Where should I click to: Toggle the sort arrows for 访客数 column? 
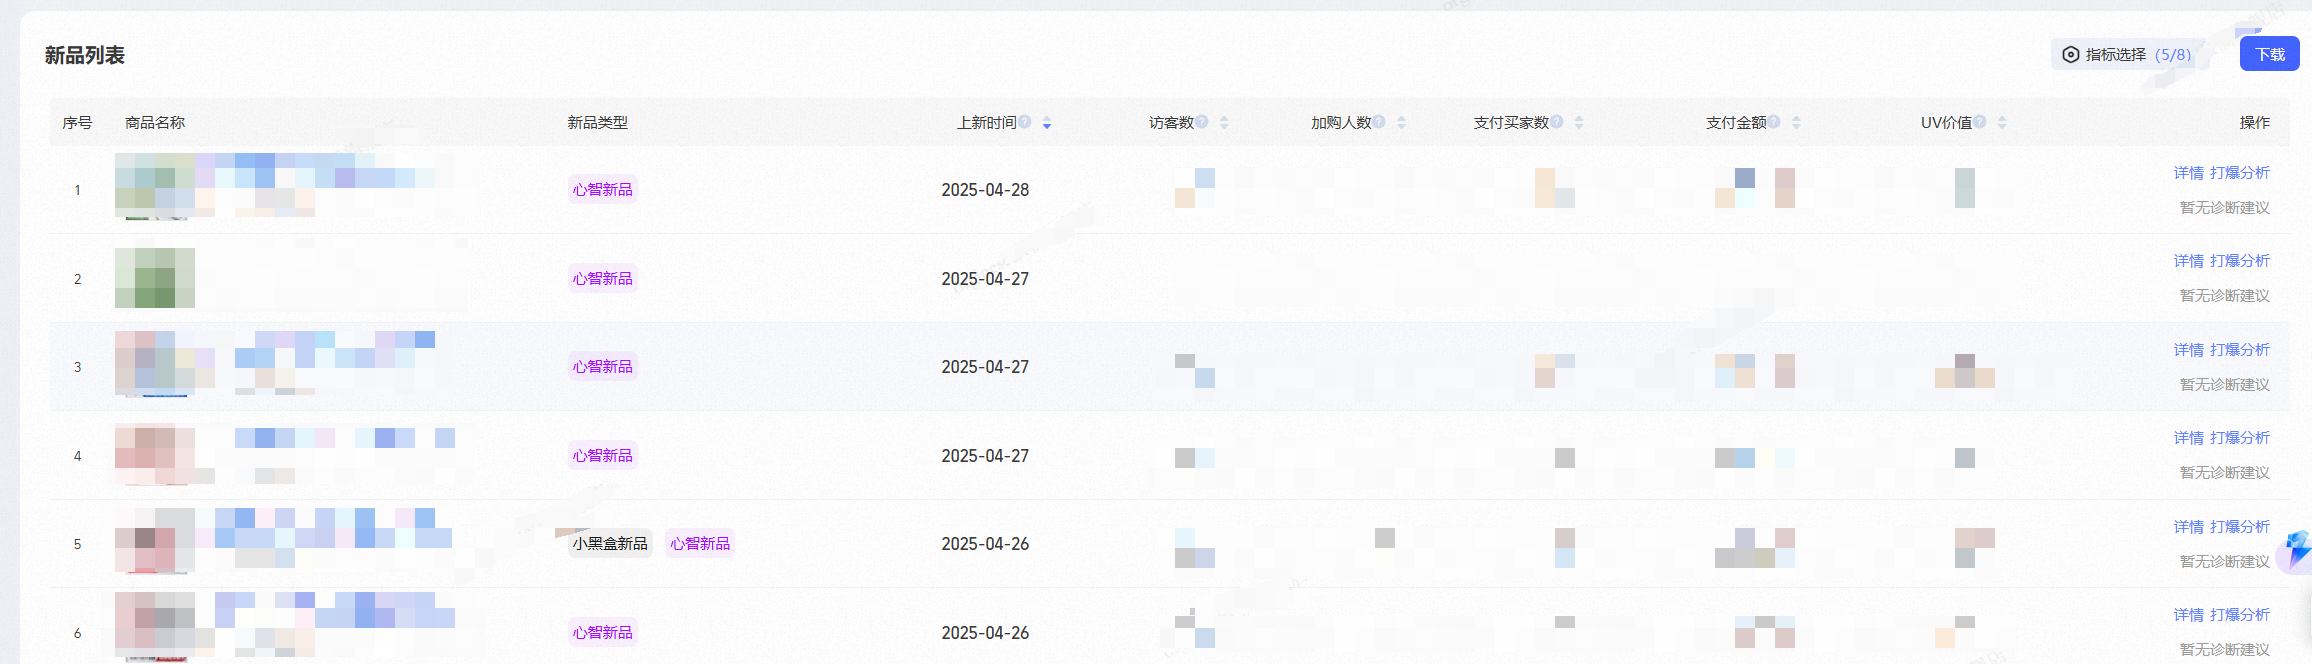[x=1224, y=123]
